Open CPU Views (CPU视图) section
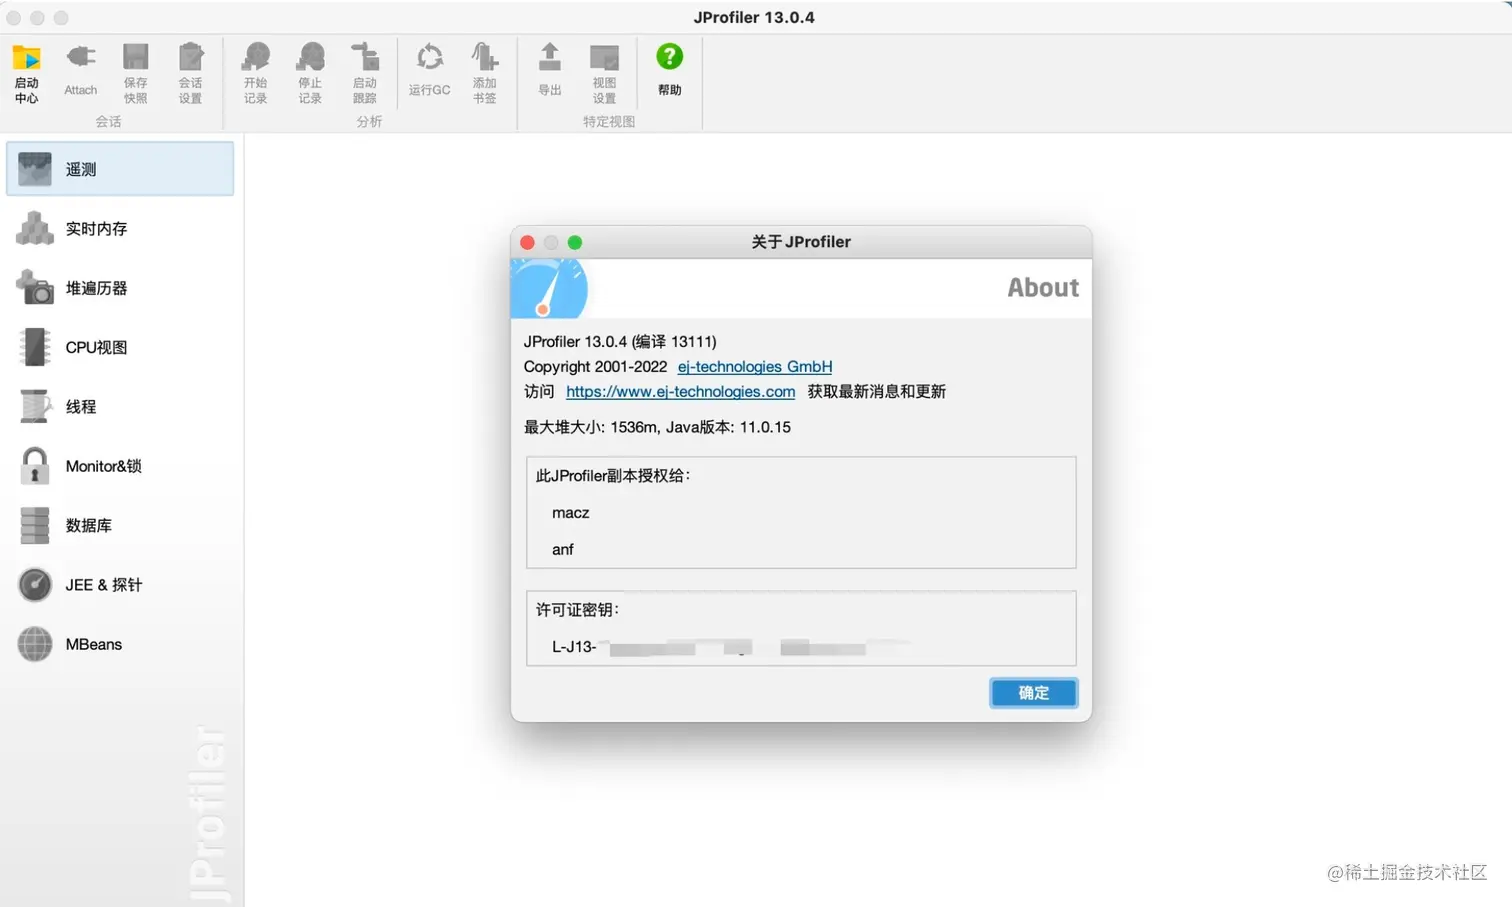Image resolution: width=1512 pixels, height=907 pixels. coord(120,347)
